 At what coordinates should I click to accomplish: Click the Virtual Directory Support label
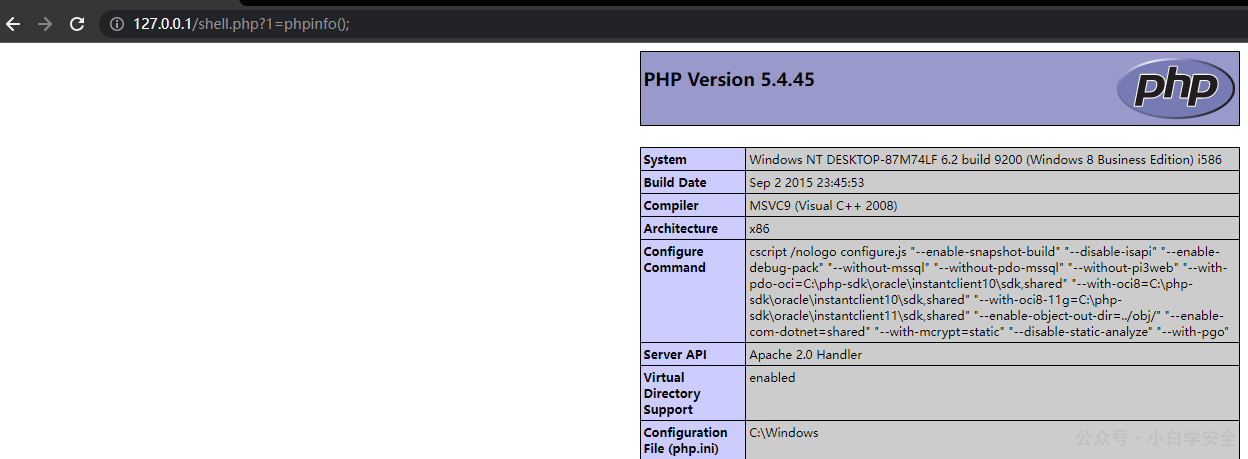[693, 394]
